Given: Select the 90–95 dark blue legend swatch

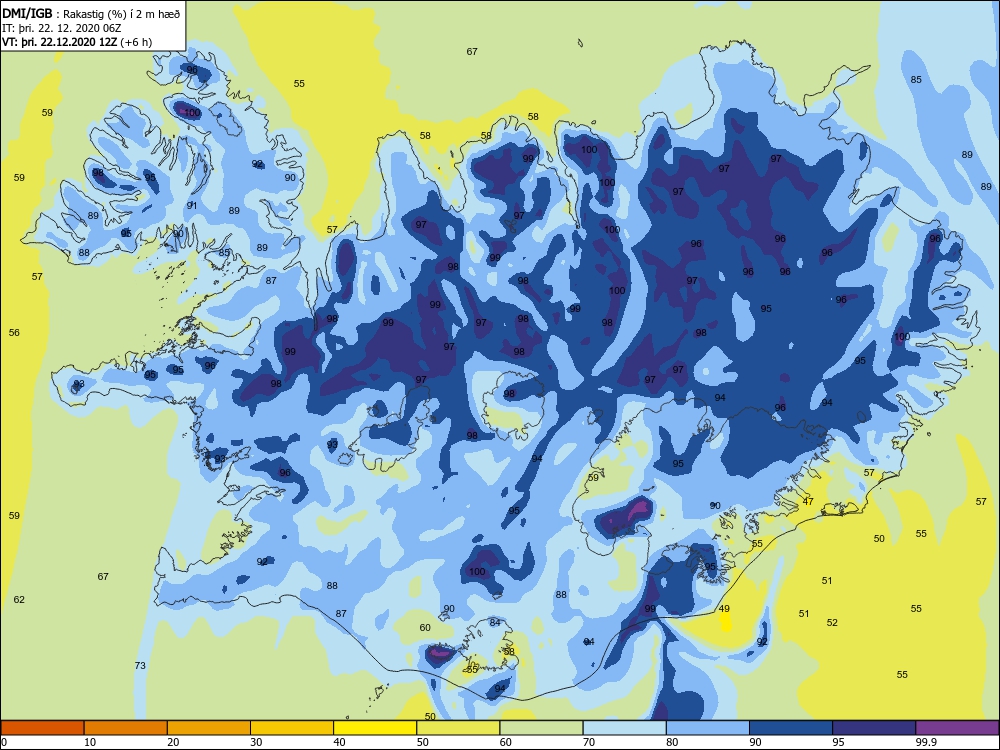Looking at the screenshot, I should [x=791, y=728].
